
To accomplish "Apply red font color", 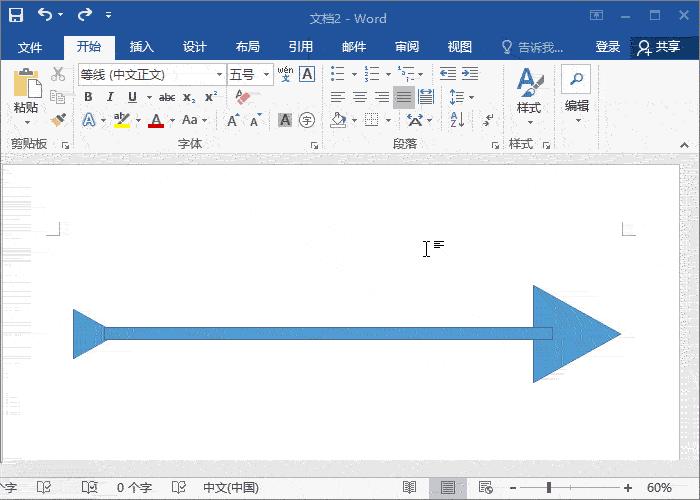I will pyautogui.click(x=156, y=120).
